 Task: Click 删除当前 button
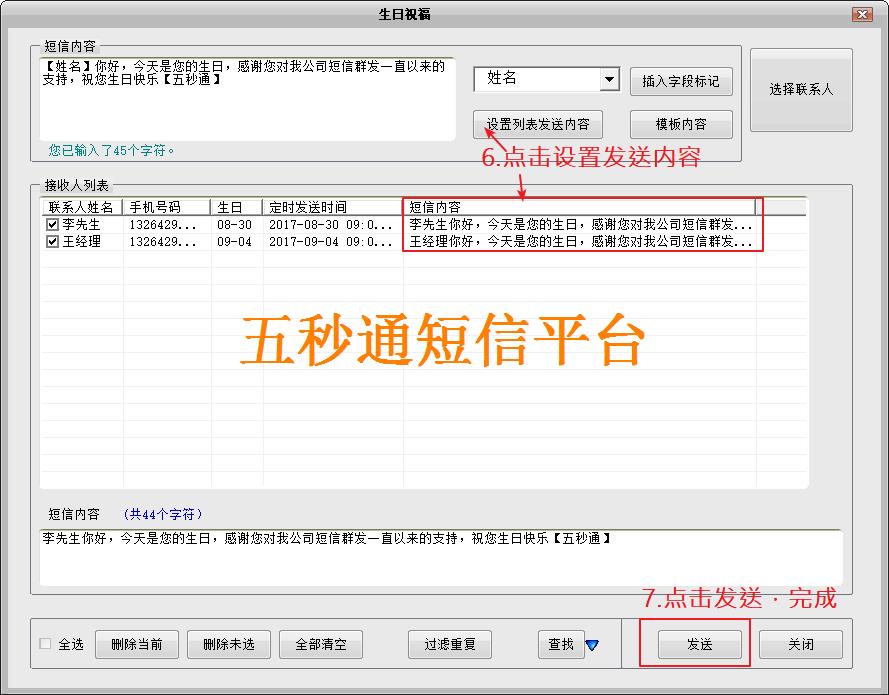(x=137, y=644)
